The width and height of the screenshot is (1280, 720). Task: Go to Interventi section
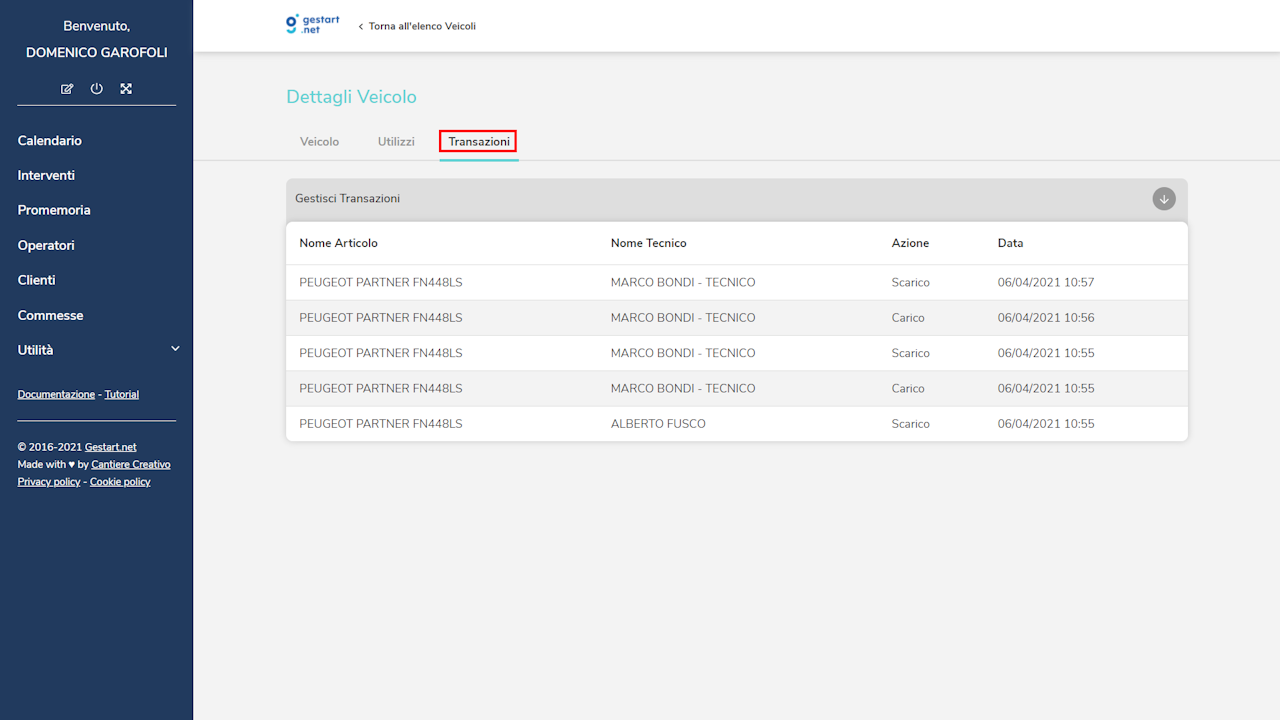coord(46,176)
